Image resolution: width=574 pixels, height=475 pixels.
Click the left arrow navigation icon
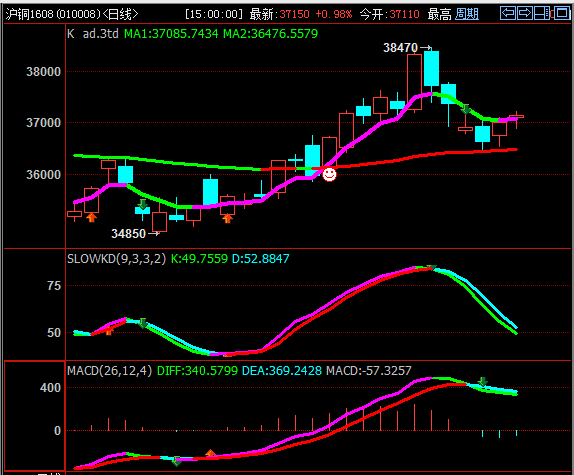[x=508, y=13]
